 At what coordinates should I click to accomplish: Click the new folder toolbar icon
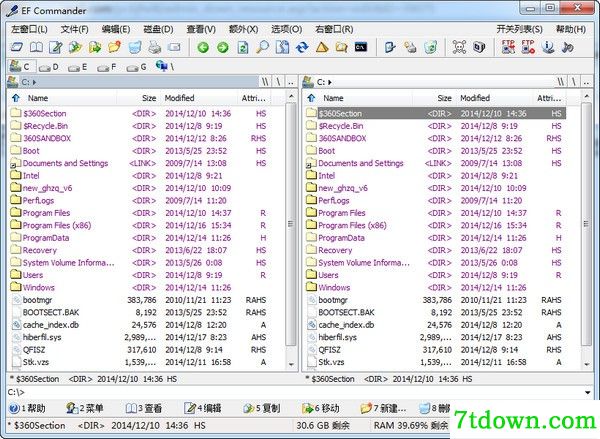pos(114,47)
